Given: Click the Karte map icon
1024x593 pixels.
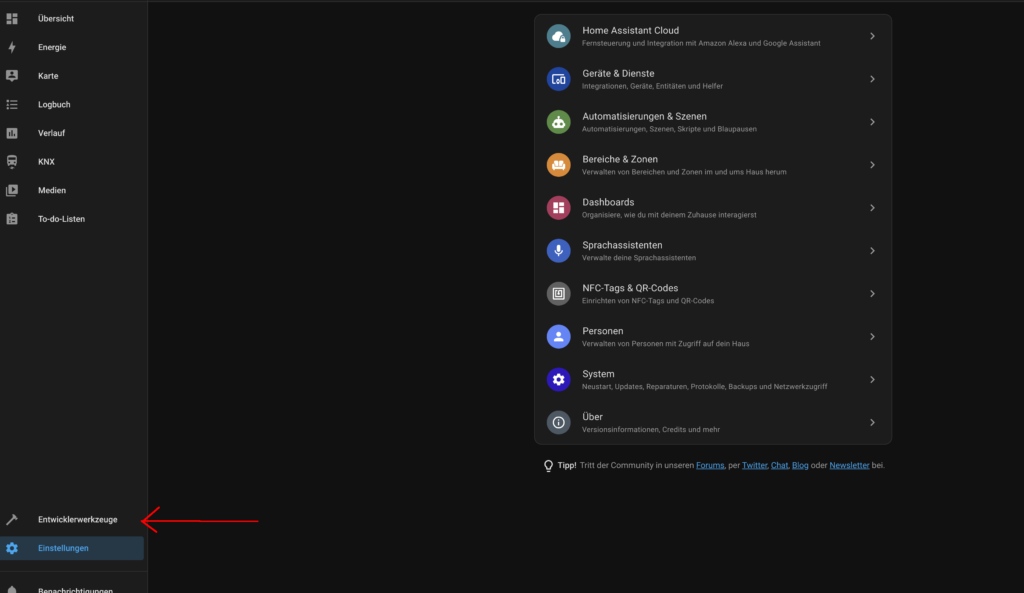Looking at the screenshot, I should point(12,76).
